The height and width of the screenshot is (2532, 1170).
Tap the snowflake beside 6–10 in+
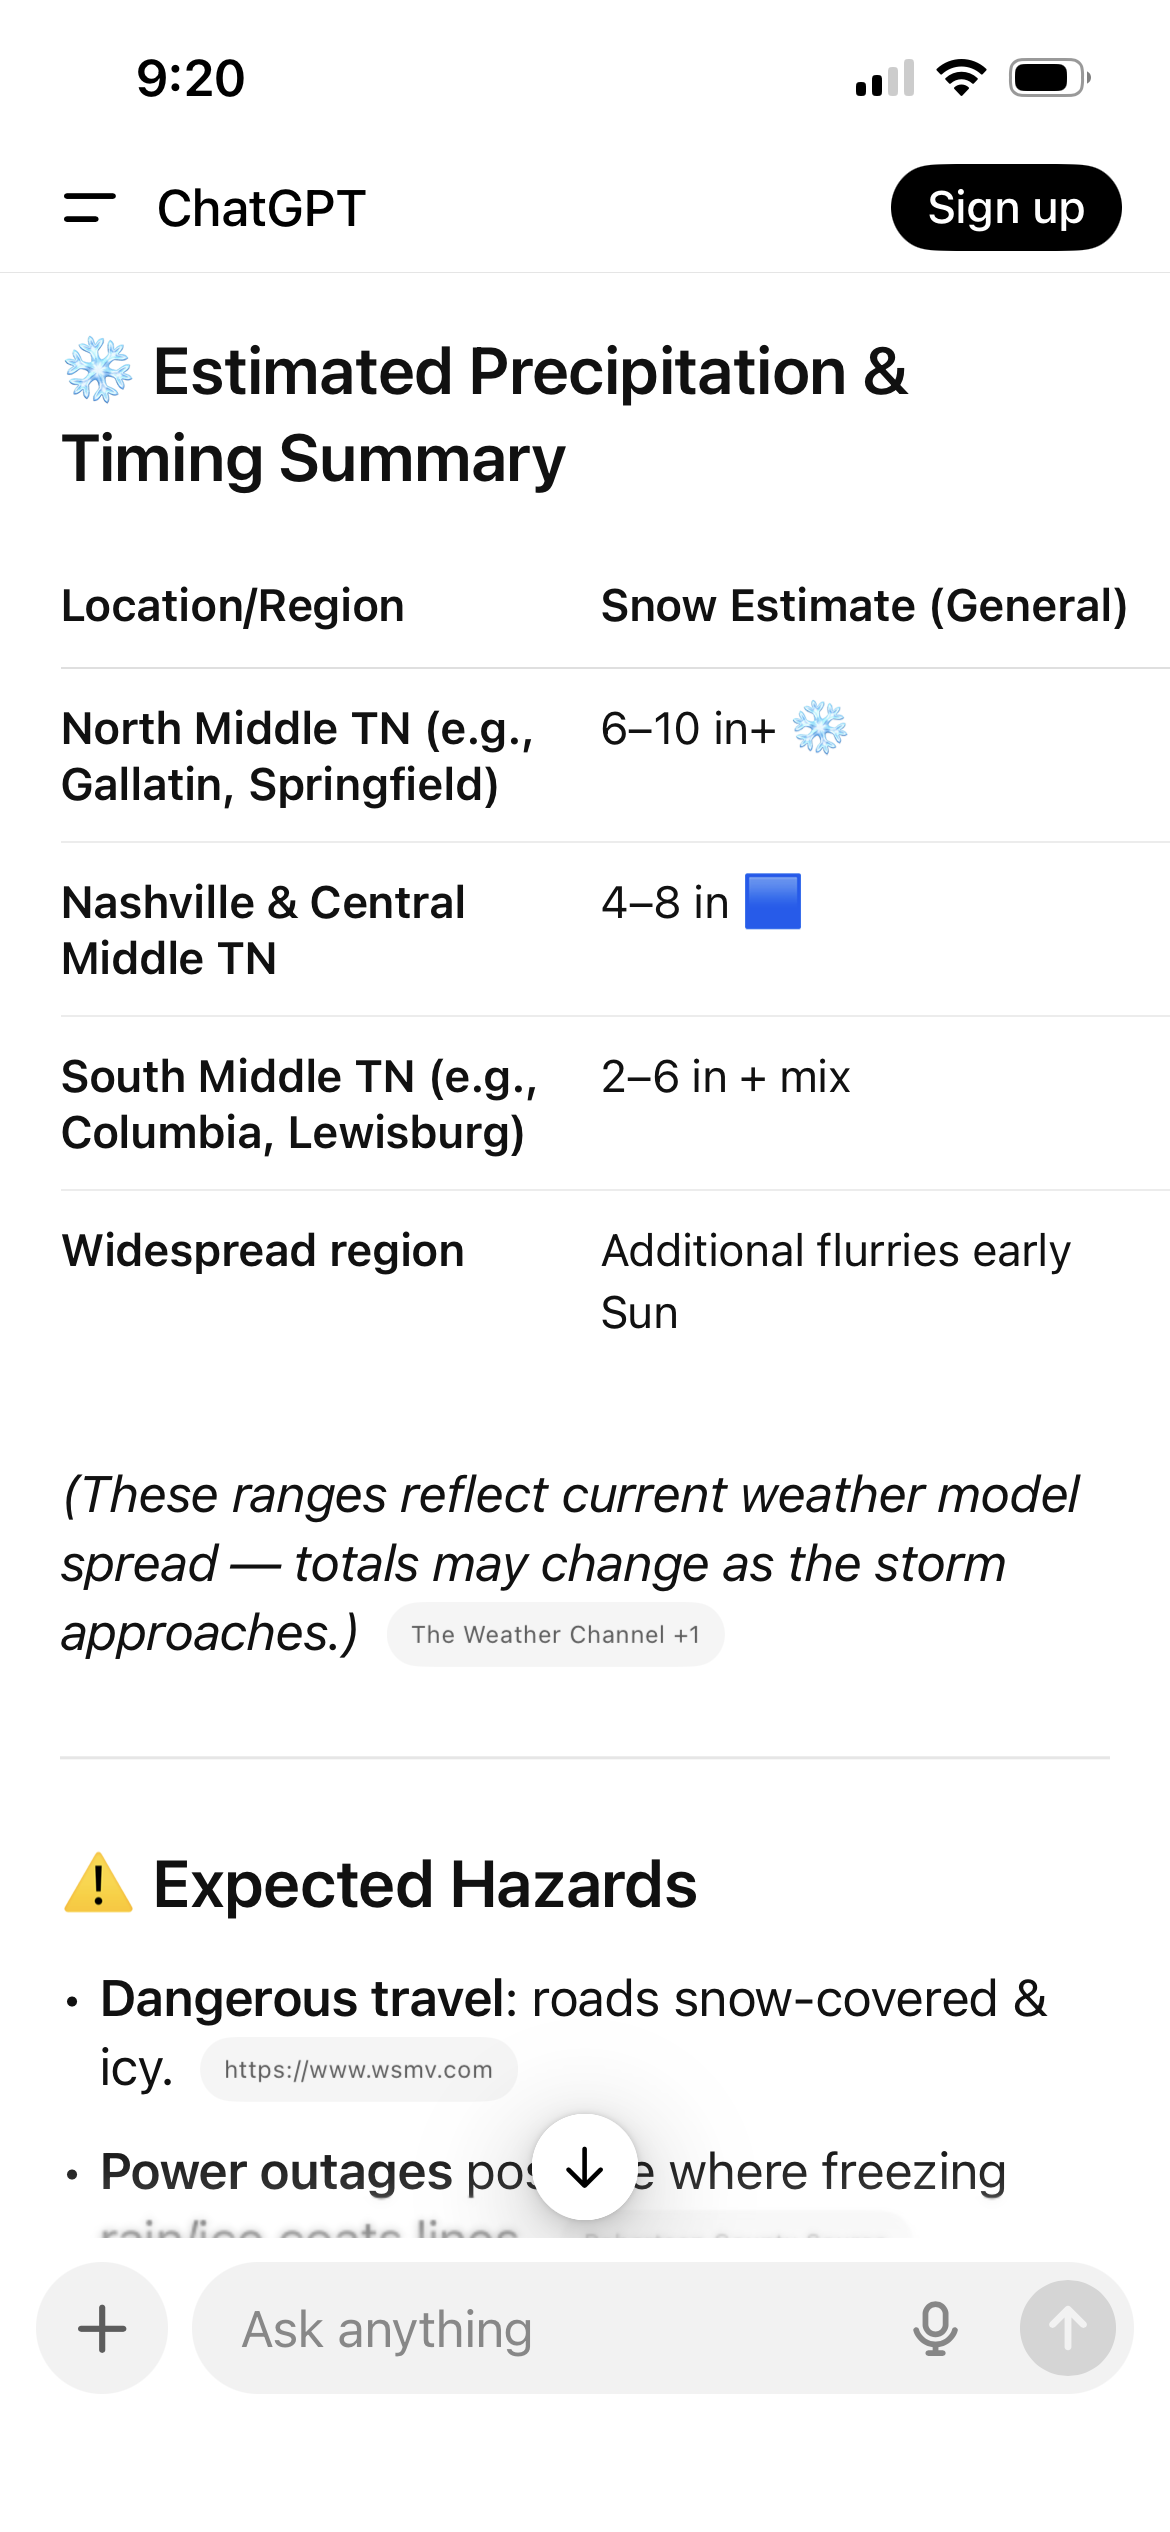tap(819, 727)
